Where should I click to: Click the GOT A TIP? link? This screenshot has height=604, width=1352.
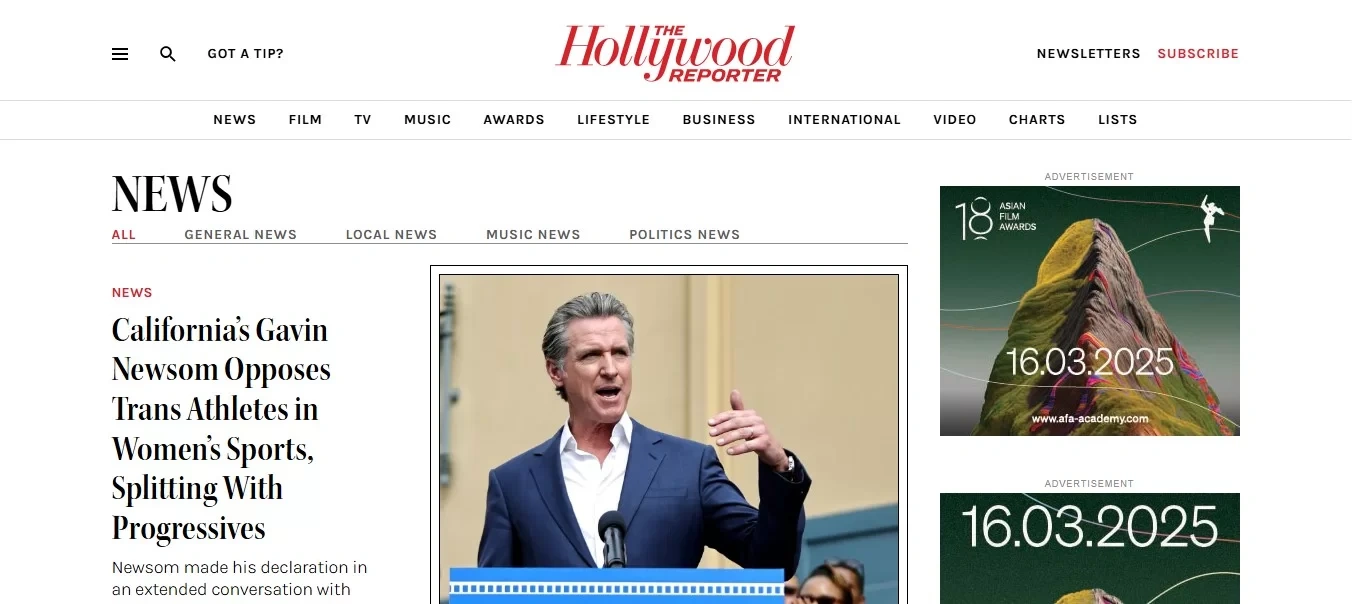point(246,54)
